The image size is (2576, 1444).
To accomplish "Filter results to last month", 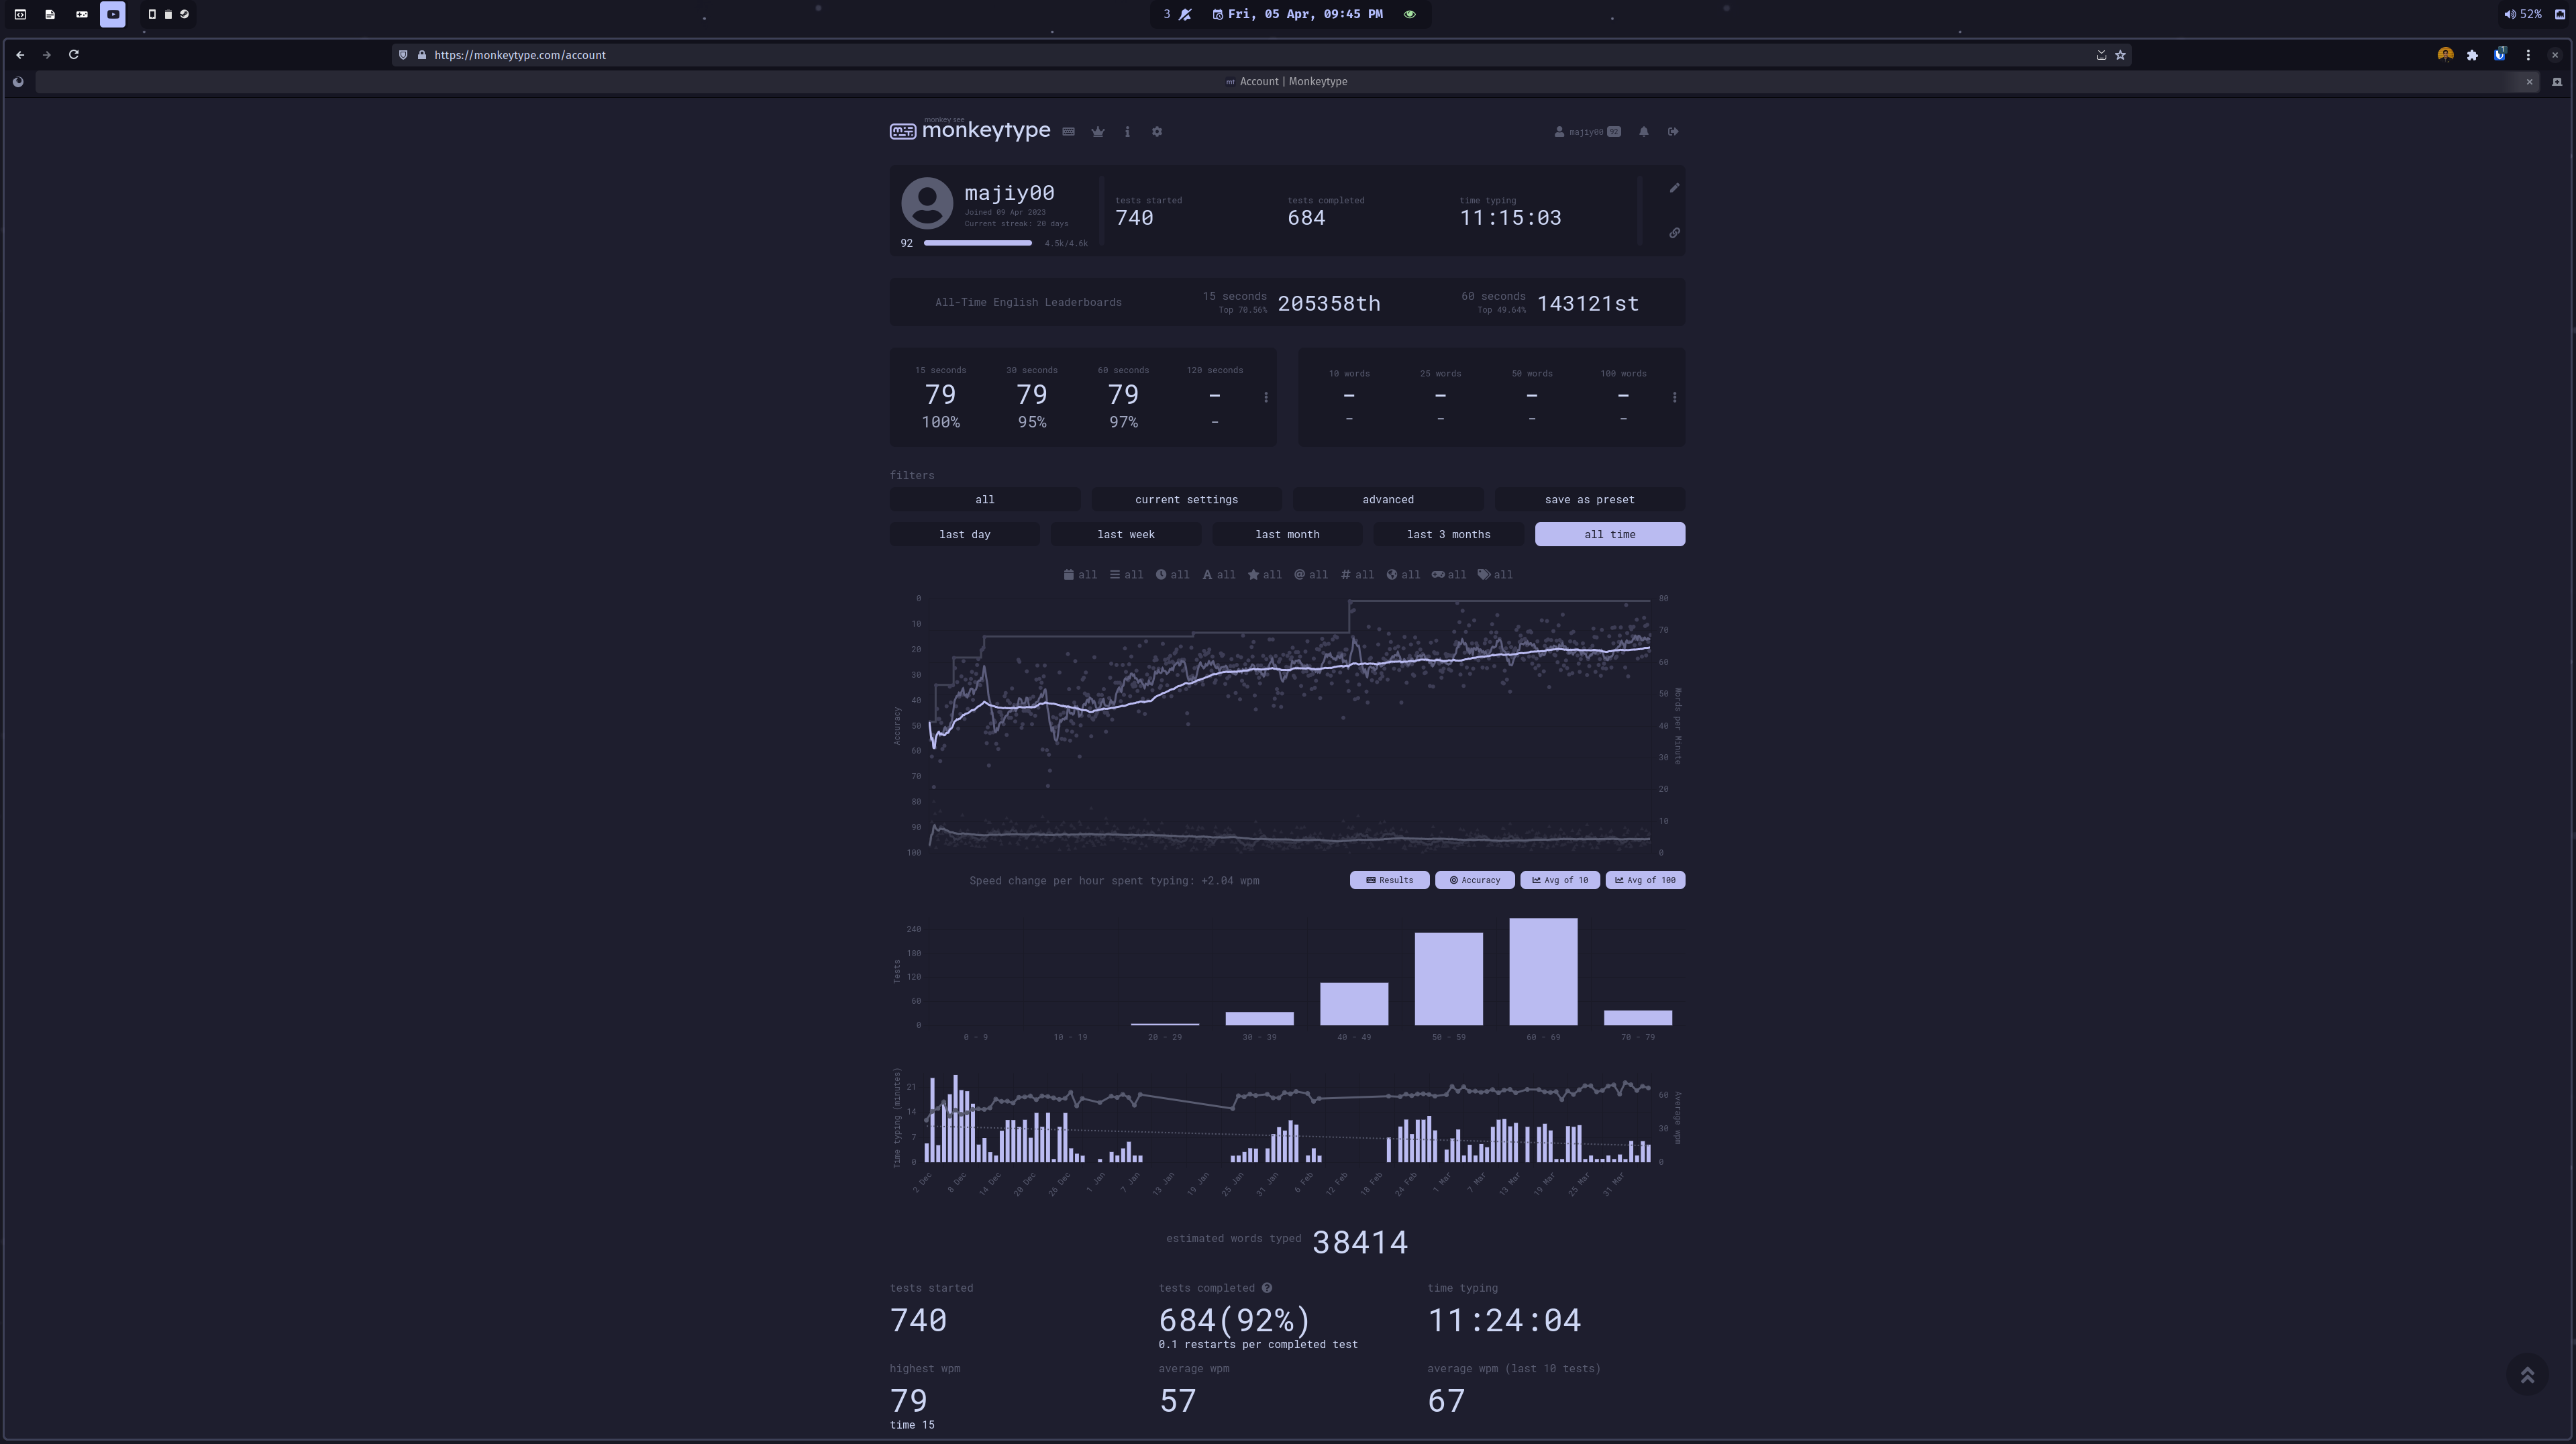I will click(1287, 534).
